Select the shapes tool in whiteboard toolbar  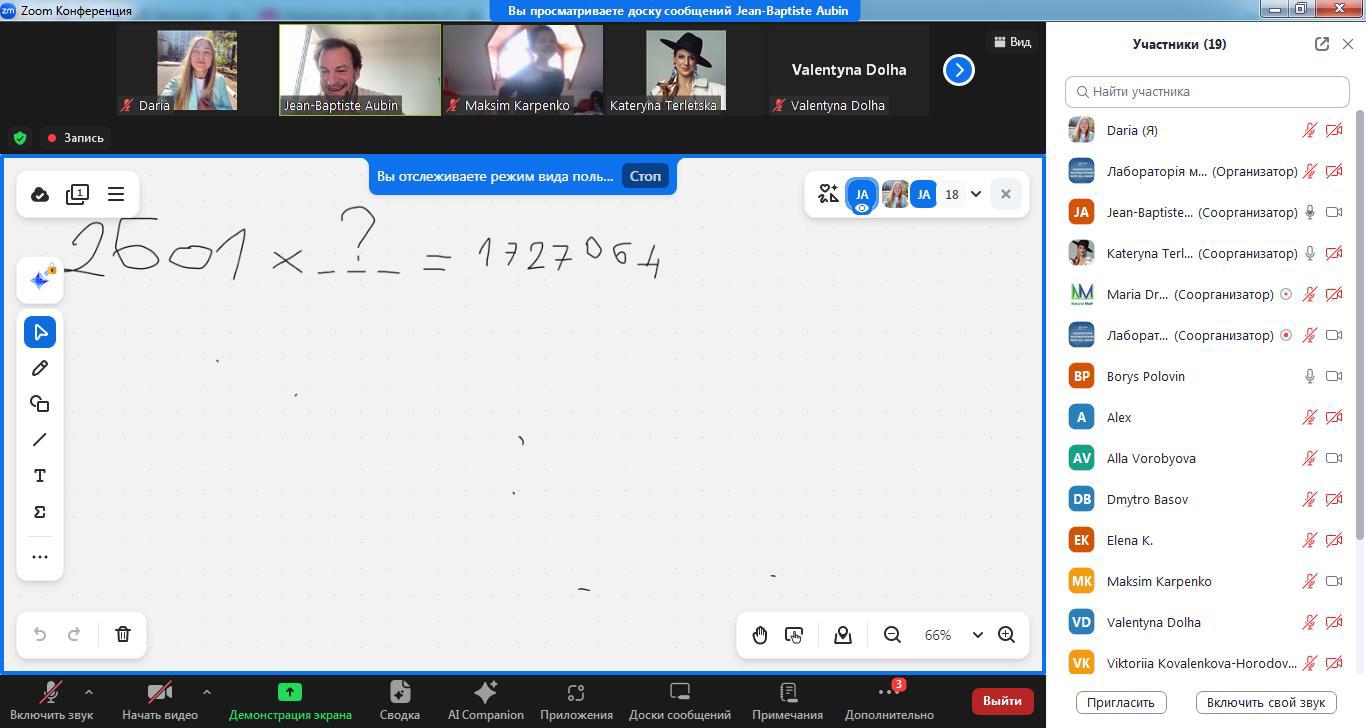click(40, 404)
